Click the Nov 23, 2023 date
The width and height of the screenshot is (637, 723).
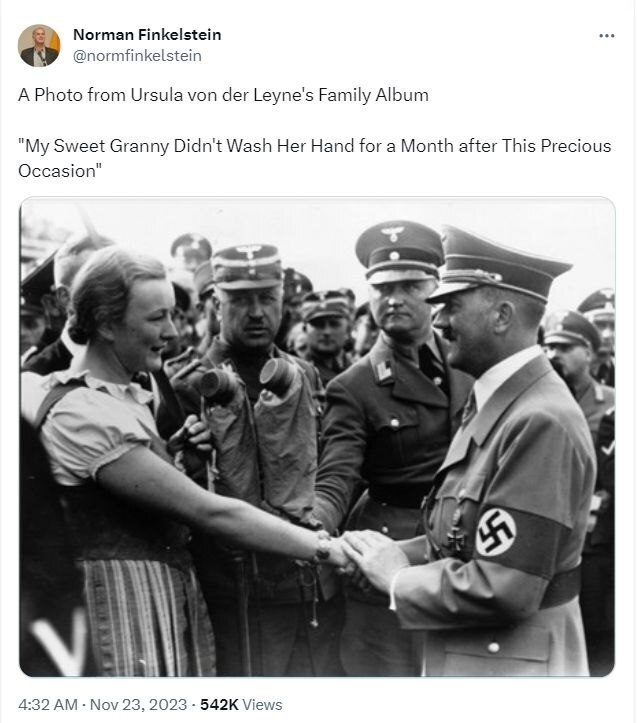tap(138, 705)
